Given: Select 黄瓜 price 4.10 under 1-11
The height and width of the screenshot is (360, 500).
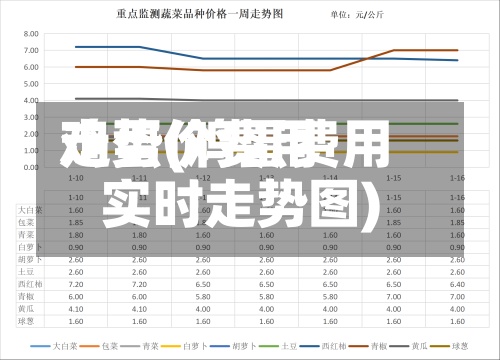Looking at the screenshot, I should point(139,309).
